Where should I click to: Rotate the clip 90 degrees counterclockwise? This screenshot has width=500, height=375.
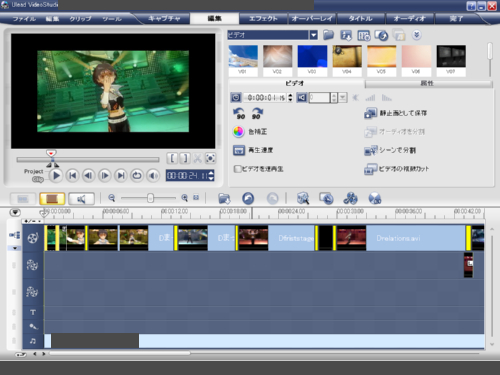click(239, 113)
